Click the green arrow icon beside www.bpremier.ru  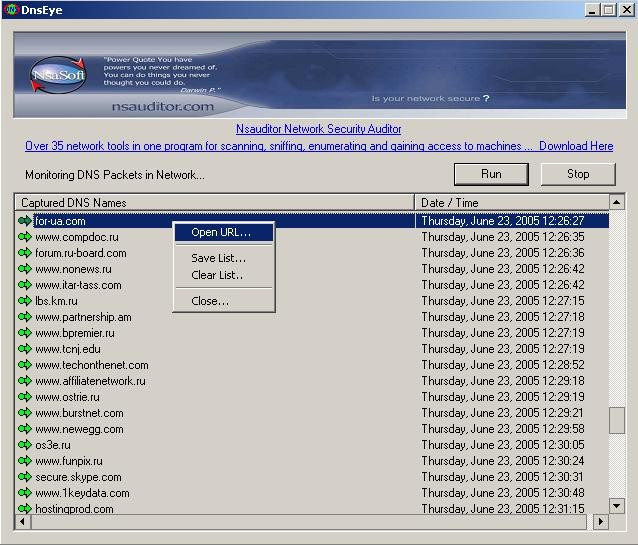25,333
